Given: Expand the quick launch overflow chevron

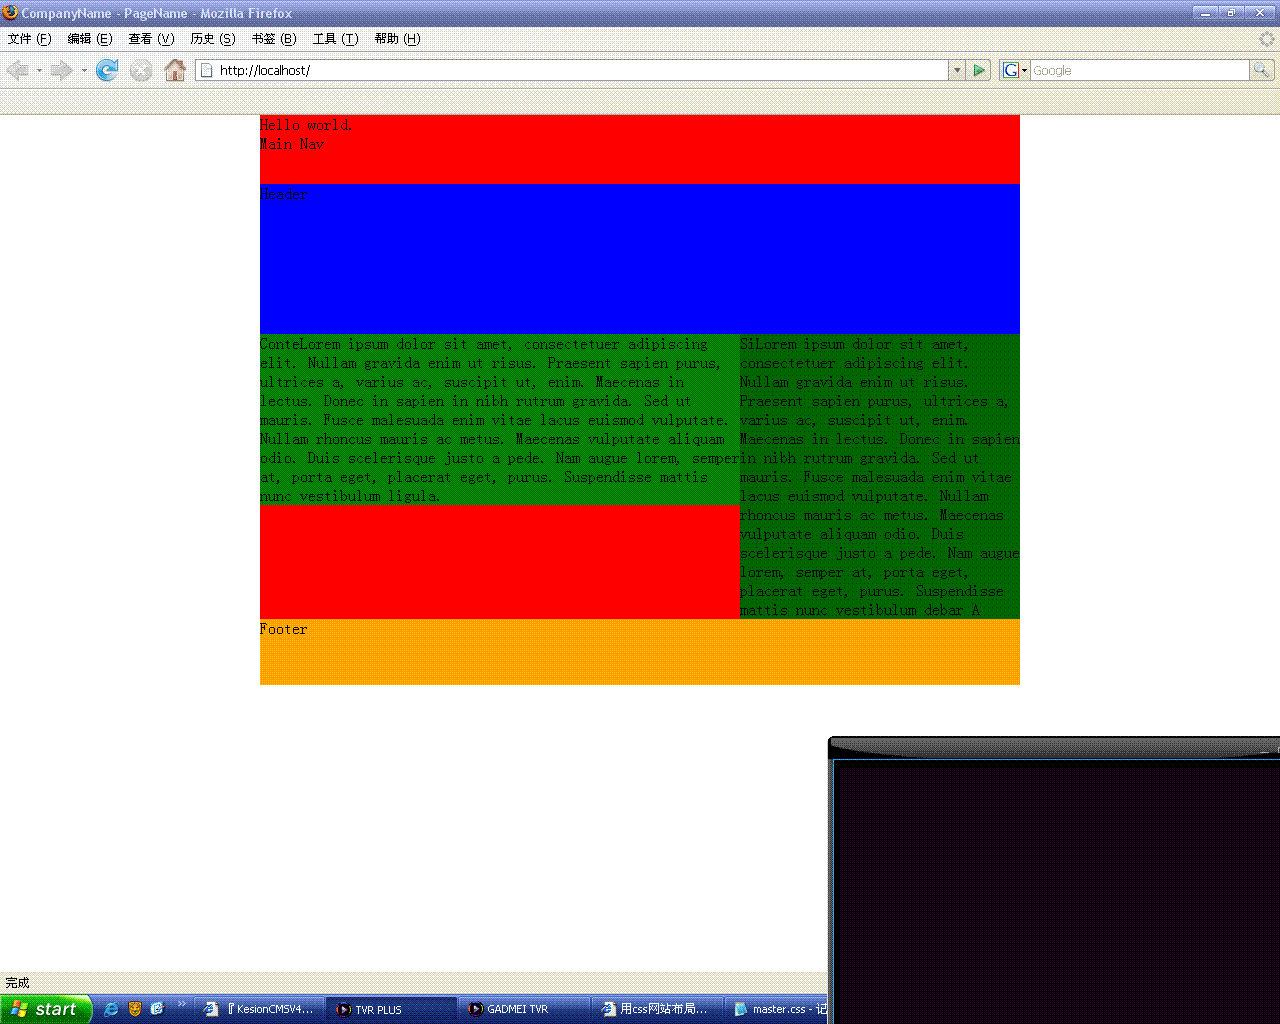Looking at the screenshot, I should (x=181, y=1004).
